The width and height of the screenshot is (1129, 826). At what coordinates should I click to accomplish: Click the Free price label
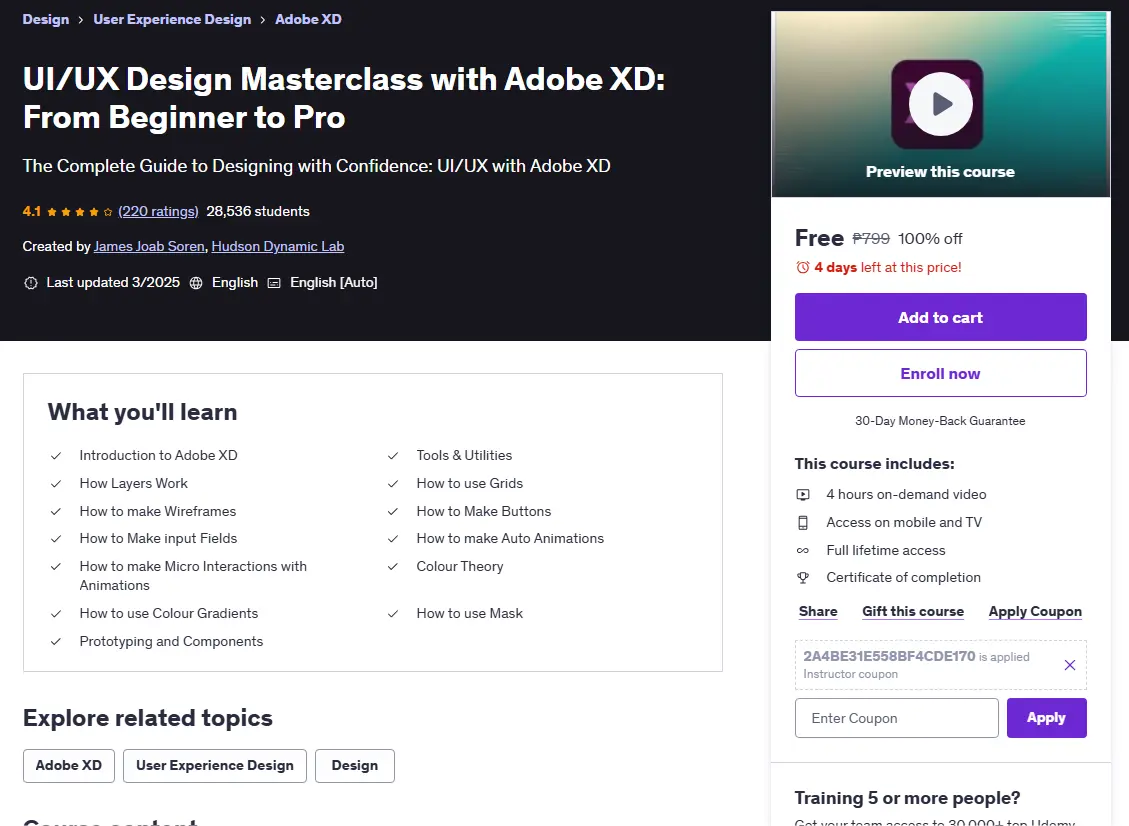(x=819, y=238)
